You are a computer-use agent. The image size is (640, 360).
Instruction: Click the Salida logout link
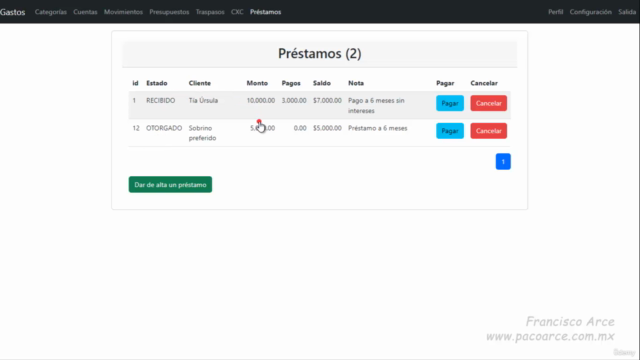pos(627,12)
